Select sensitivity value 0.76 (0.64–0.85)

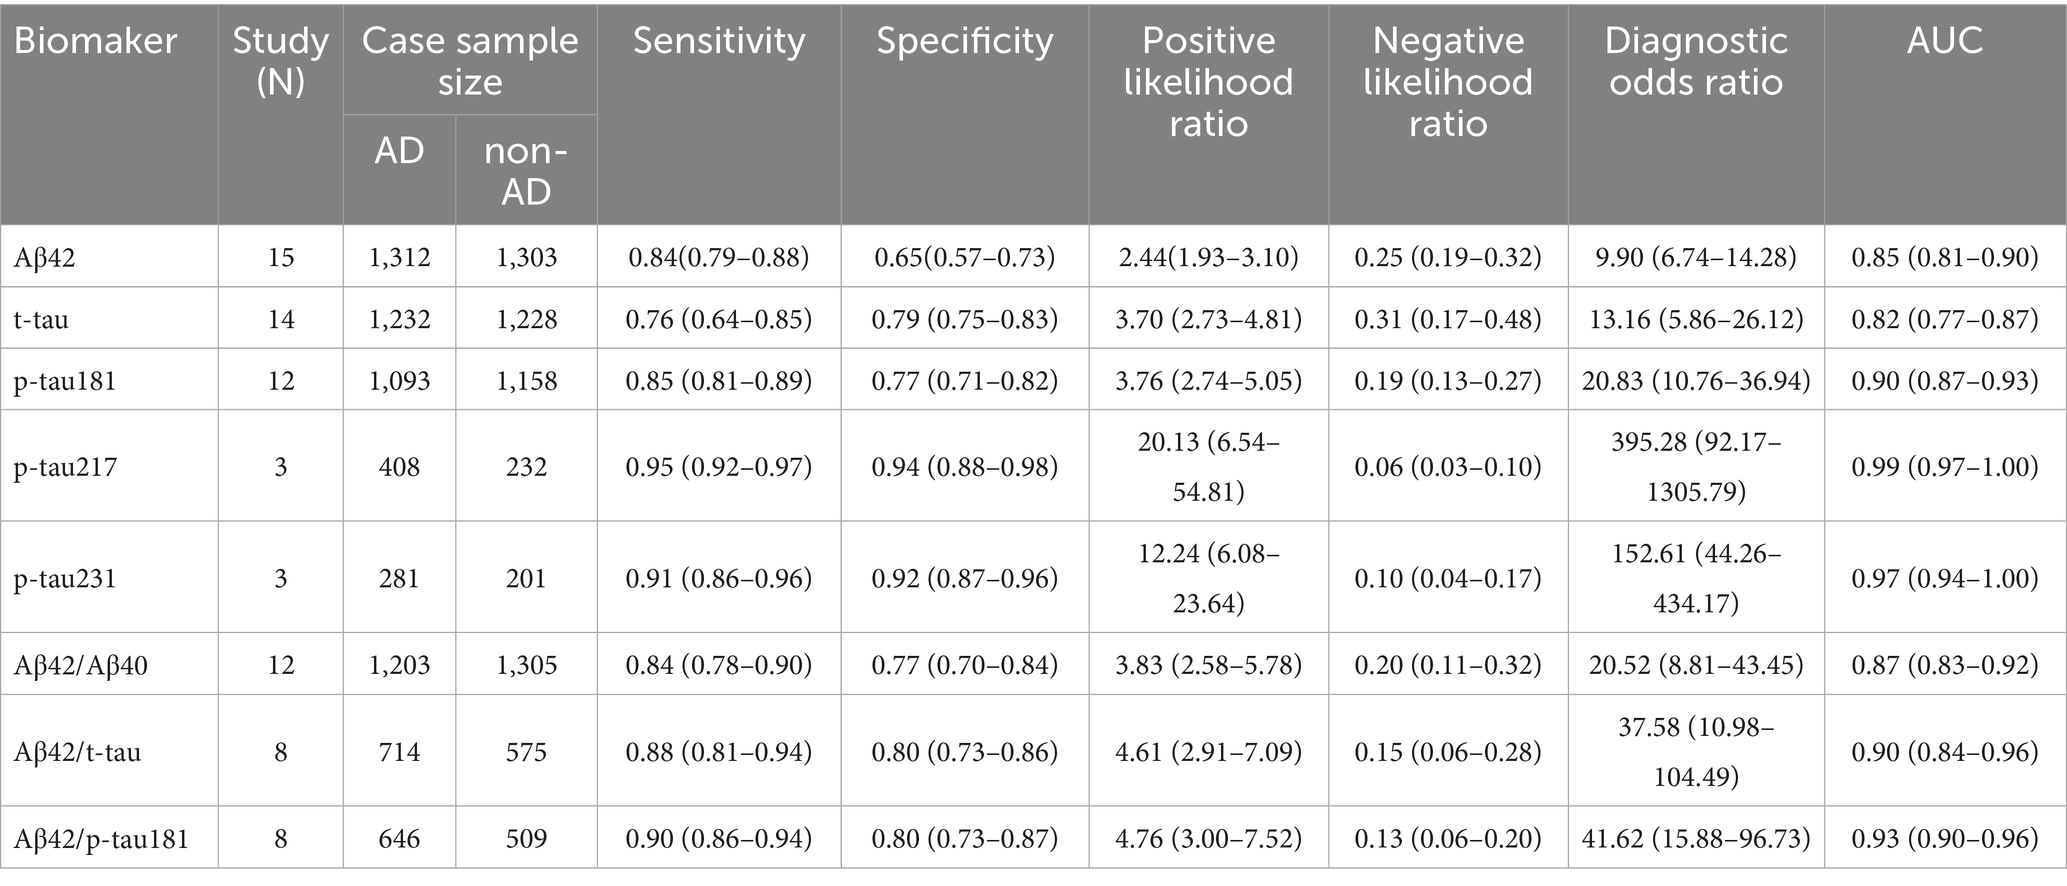coord(719,319)
